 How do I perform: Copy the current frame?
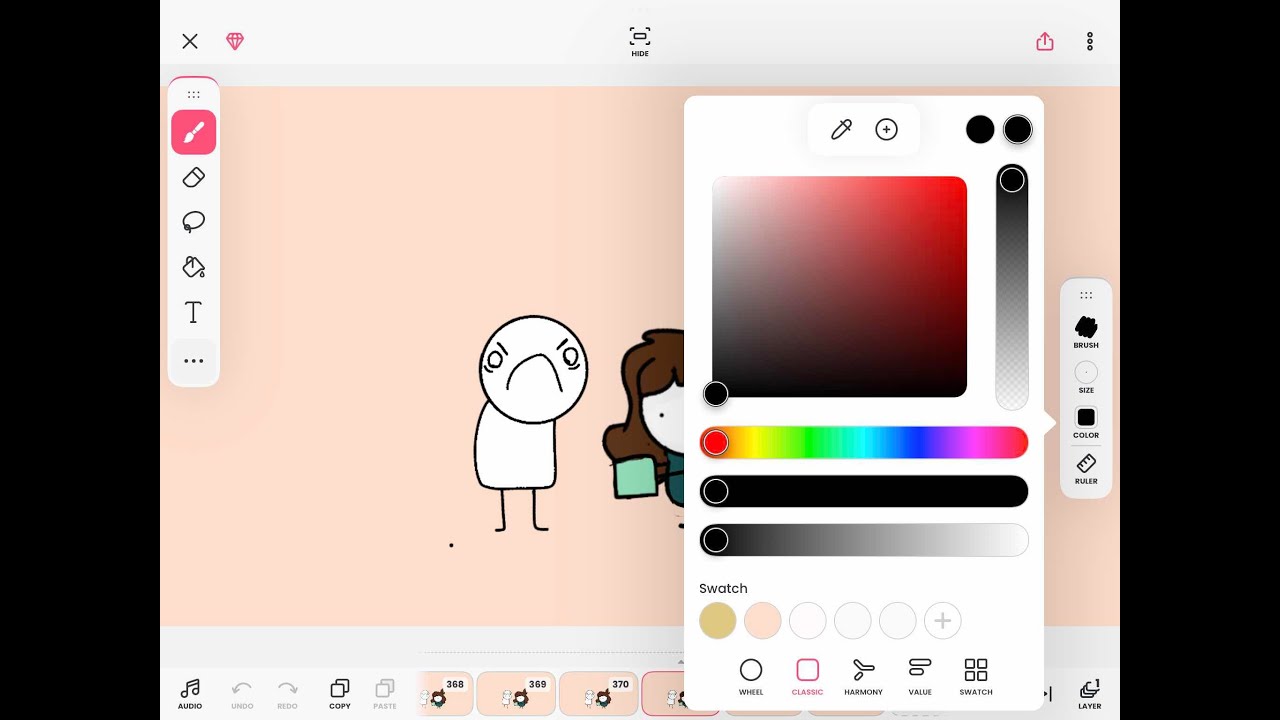pyautogui.click(x=340, y=693)
